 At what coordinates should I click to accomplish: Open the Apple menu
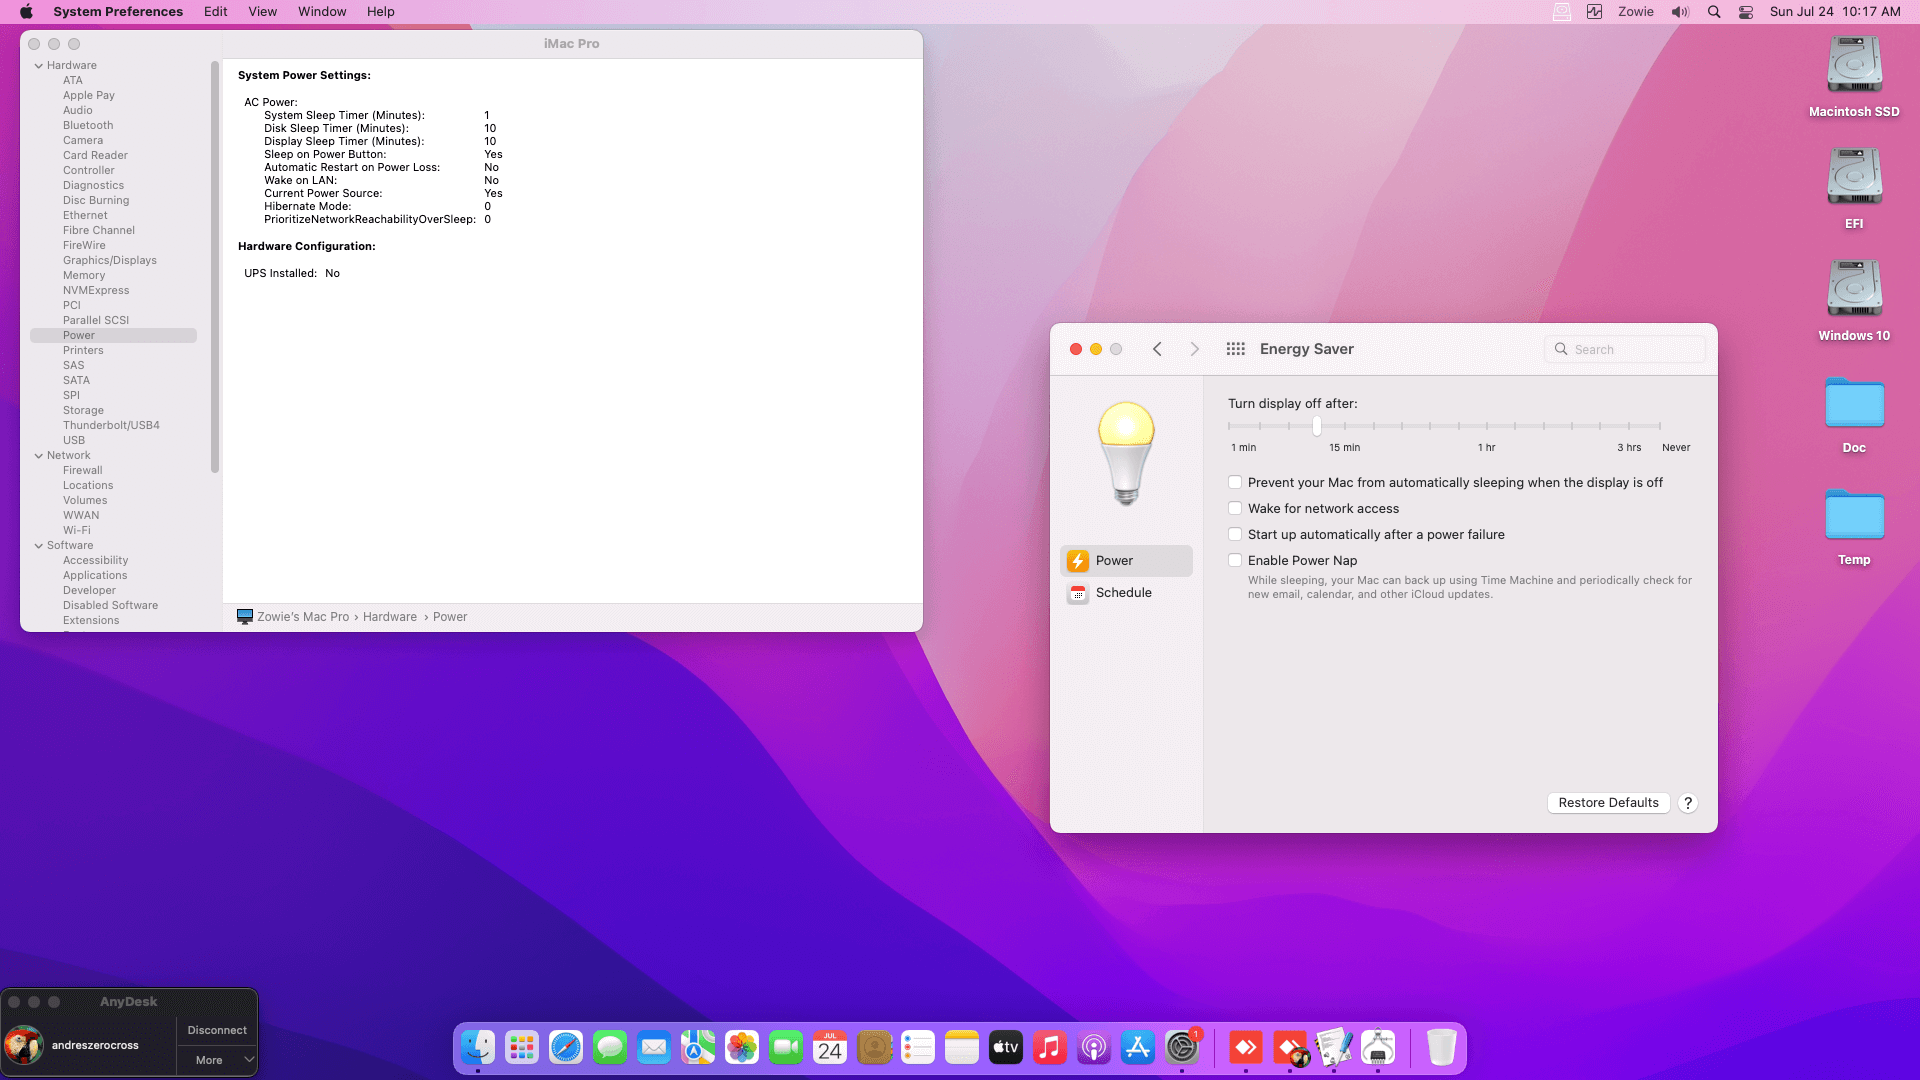(x=26, y=12)
